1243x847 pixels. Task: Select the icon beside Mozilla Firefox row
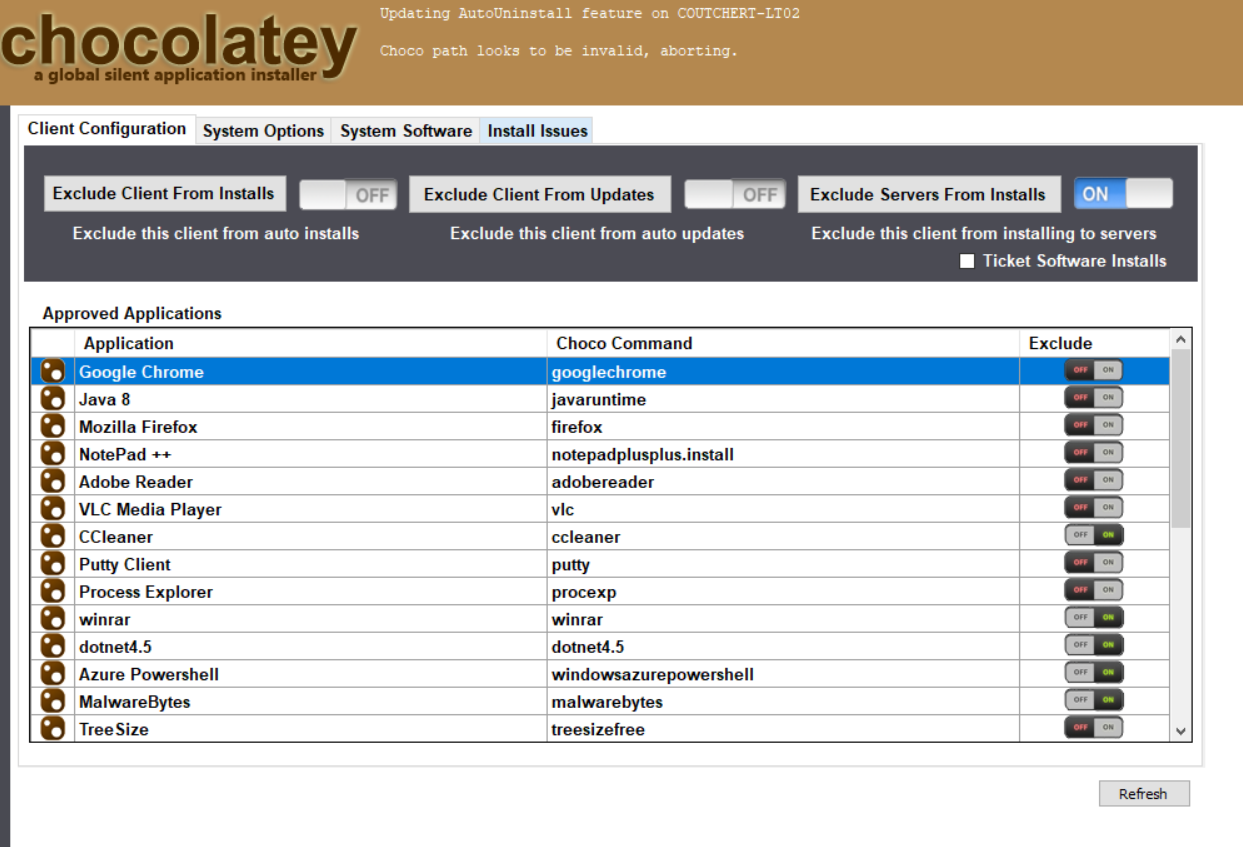coord(52,427)
